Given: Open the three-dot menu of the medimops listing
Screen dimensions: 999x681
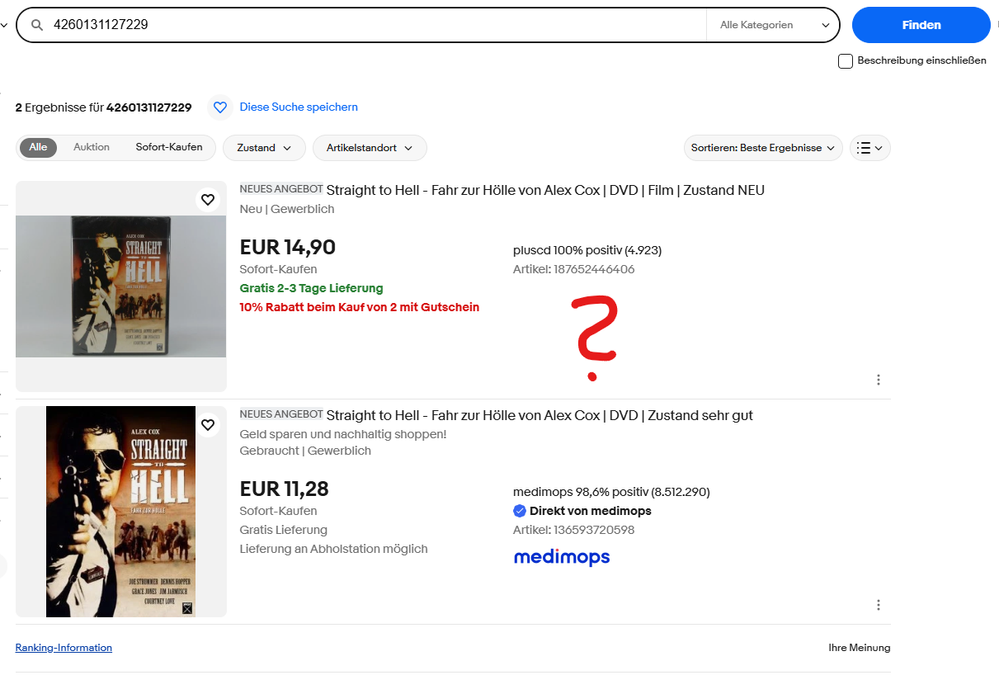Looking at the screenshot, I should (x=878, y=604).
